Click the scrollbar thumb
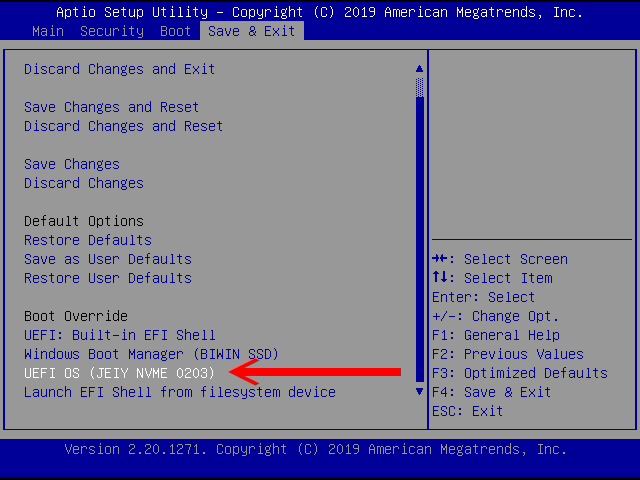This screenshot has height=480, width=640. coord(419,88)
